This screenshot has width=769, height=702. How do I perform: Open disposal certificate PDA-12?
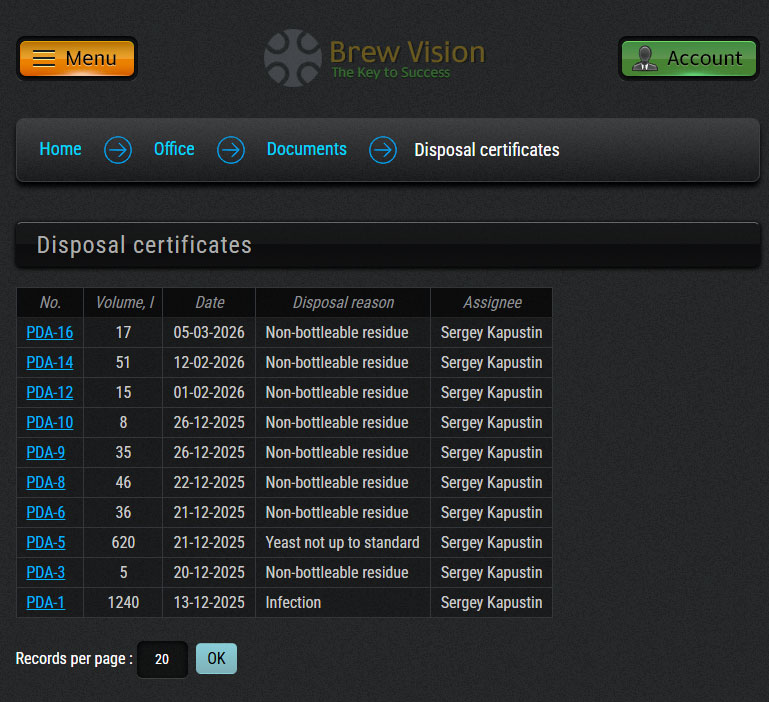[49, 393]
